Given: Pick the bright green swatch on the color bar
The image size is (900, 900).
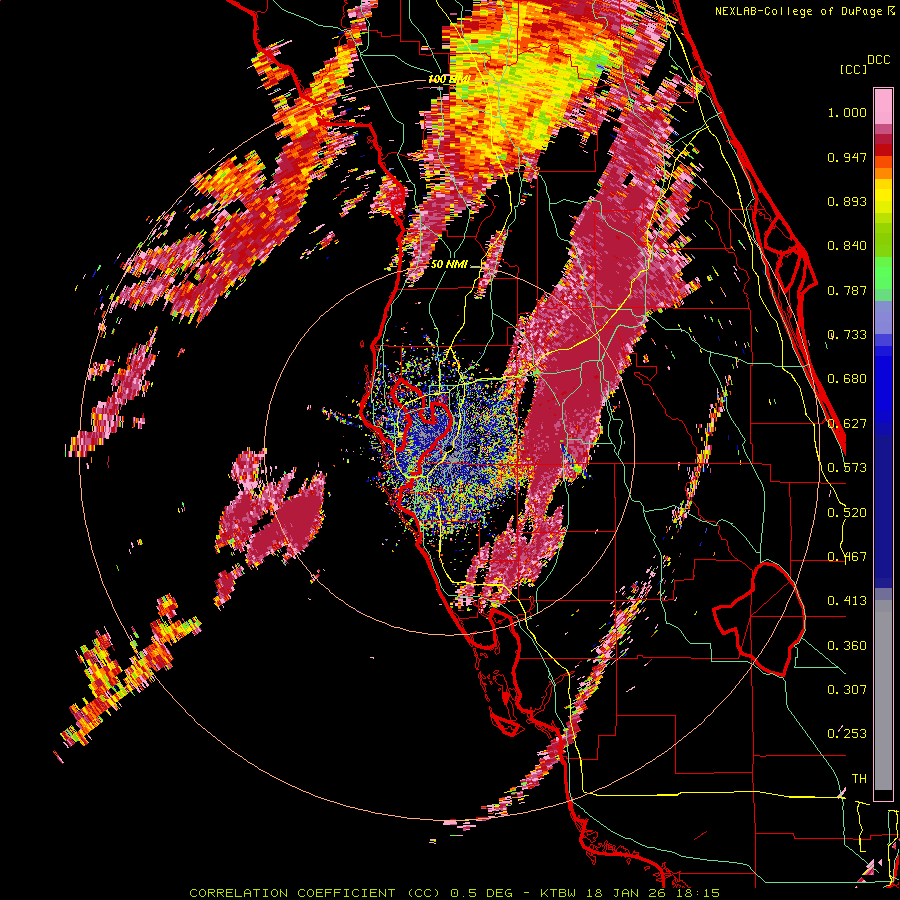Looking at the screenshot, I should (883, 273).
